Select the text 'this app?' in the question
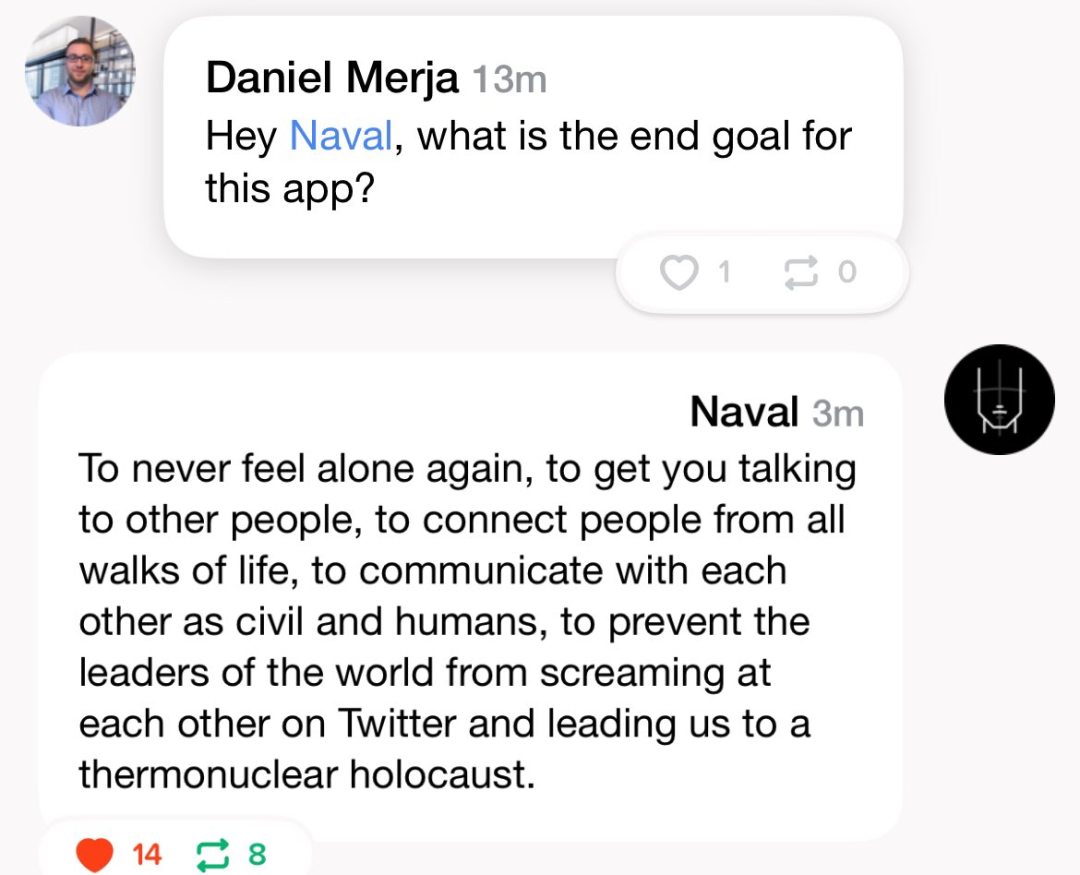The height and width of the screenshot is (875, 1080). click(x=289, y=187)
